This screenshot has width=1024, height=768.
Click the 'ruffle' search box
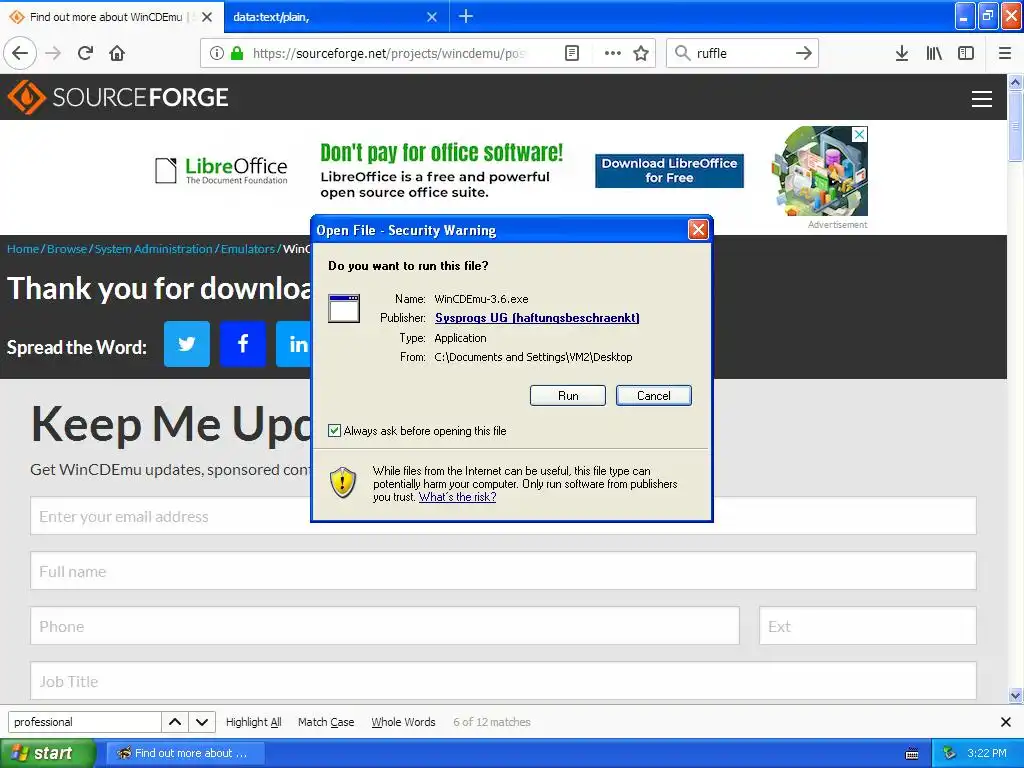[x=741, y=54]
